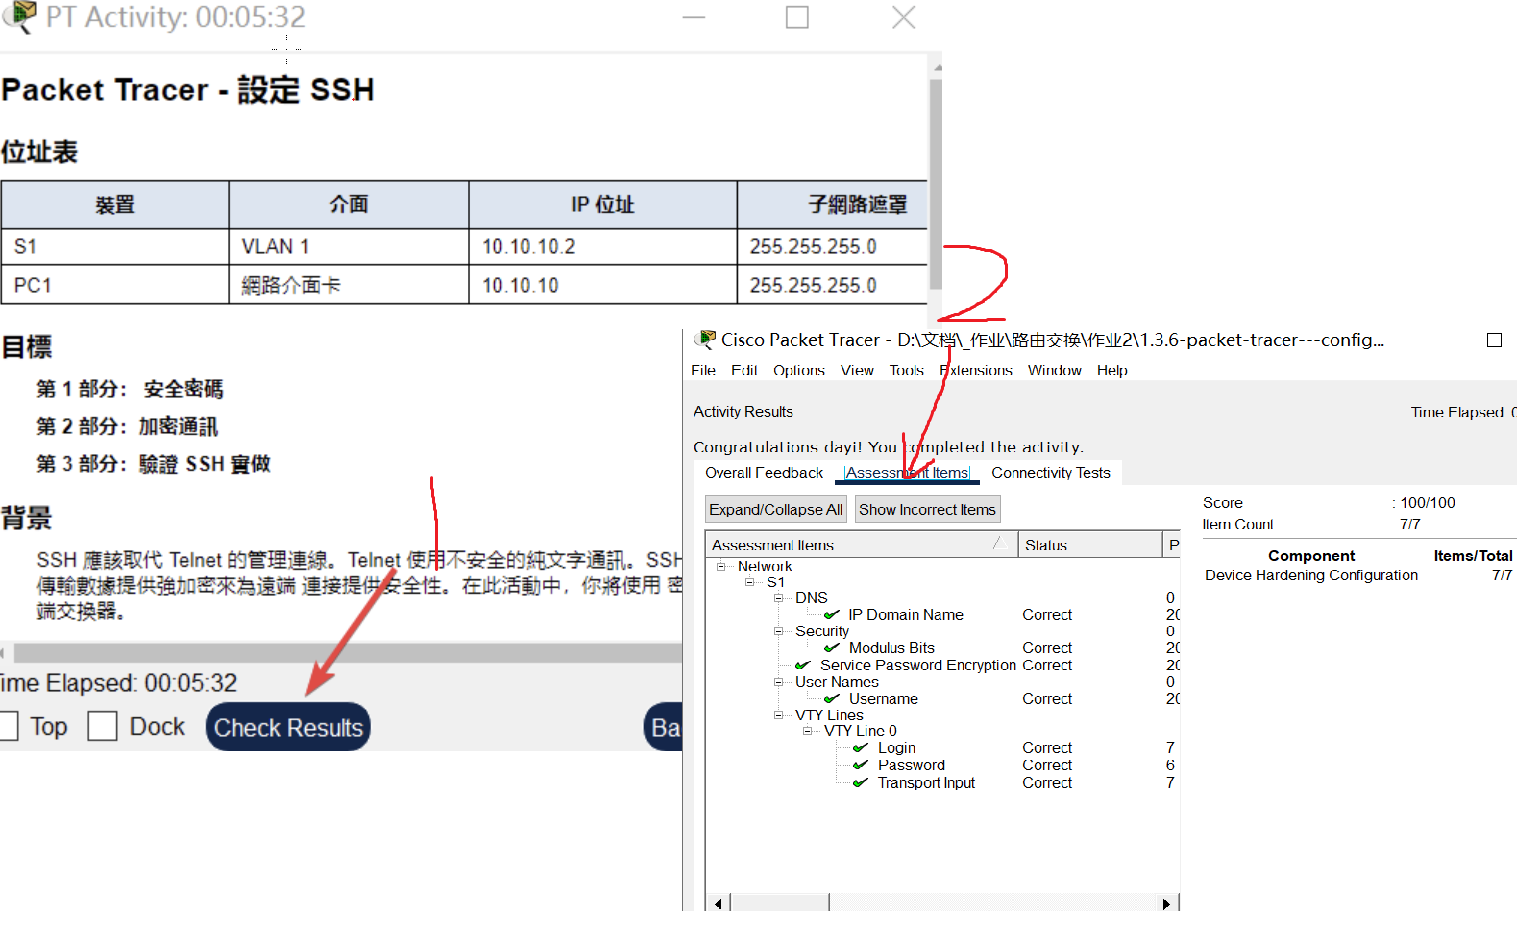1517x946 pixels.
Task: Open the Tools menu
Action: (906, 370)
